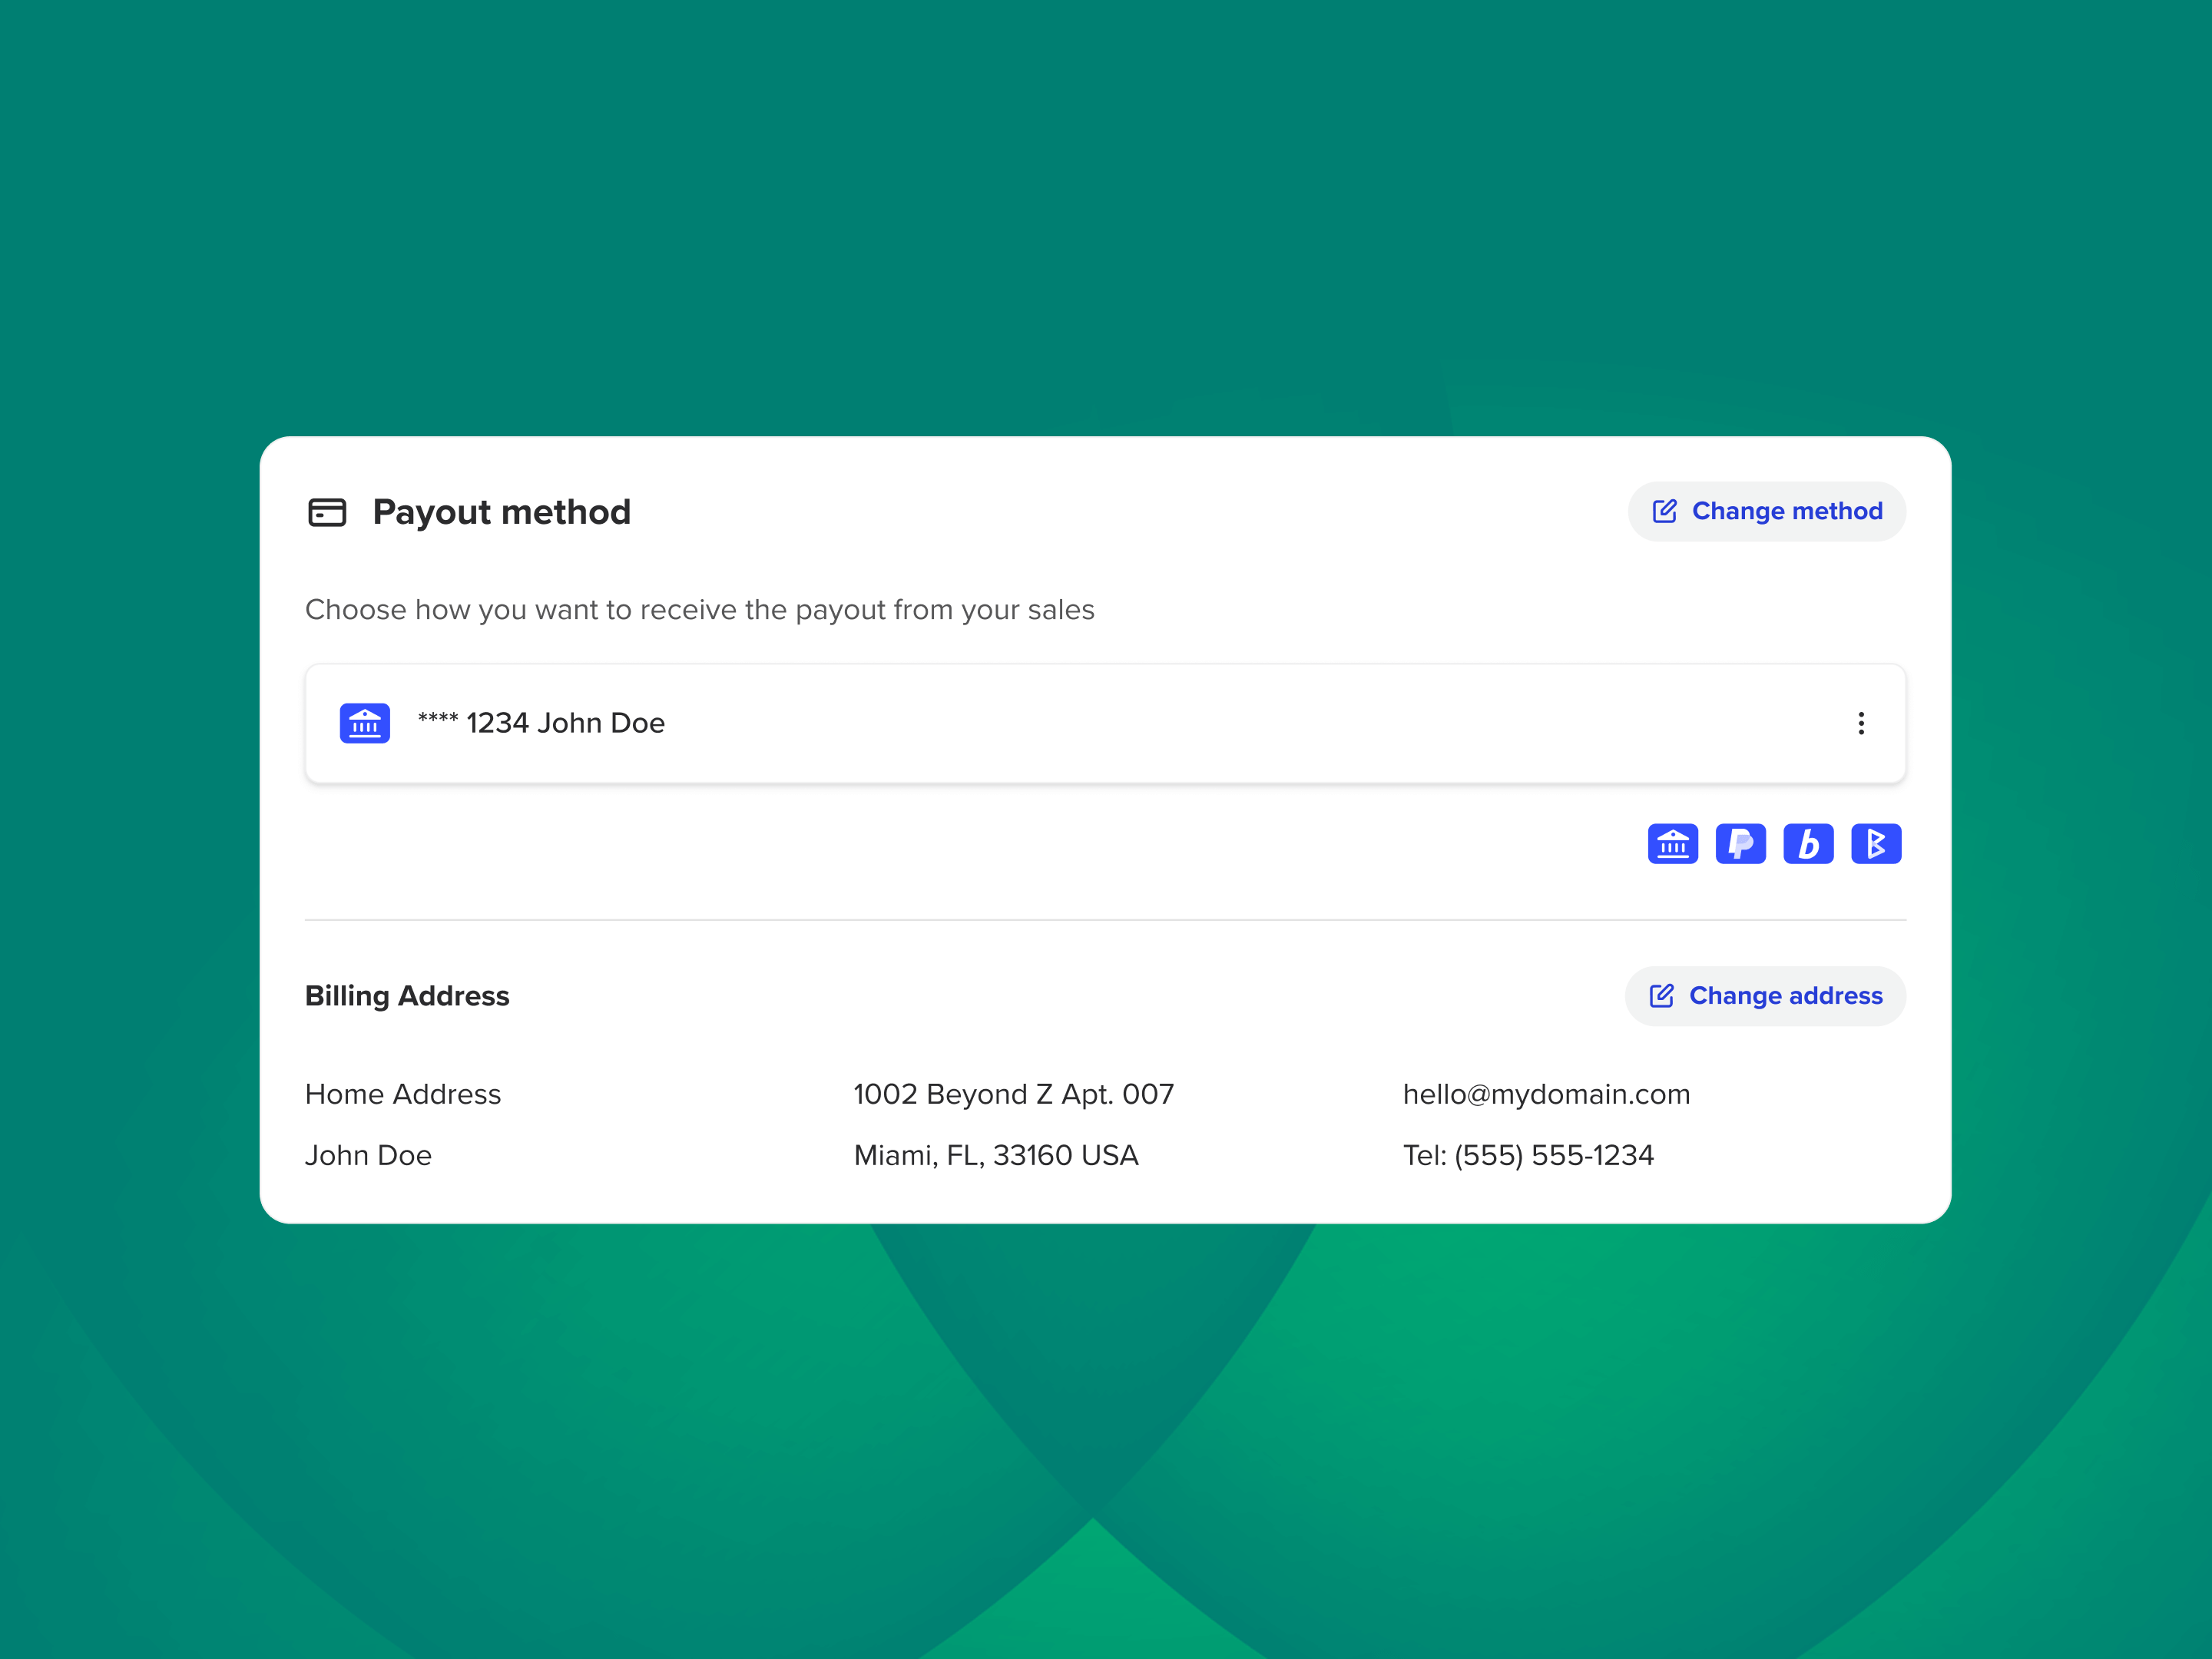The height and width of the screenshot is (1659, 2212).
Task: Select the **** 1234 John Doe payout row
Action: tap(1105, 723)
